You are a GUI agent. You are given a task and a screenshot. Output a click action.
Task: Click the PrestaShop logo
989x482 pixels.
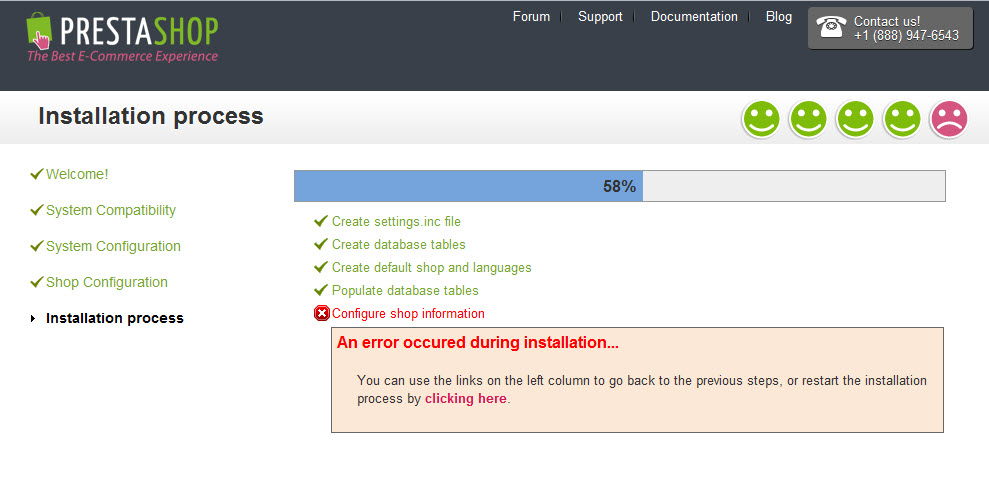tap(122, 37)
